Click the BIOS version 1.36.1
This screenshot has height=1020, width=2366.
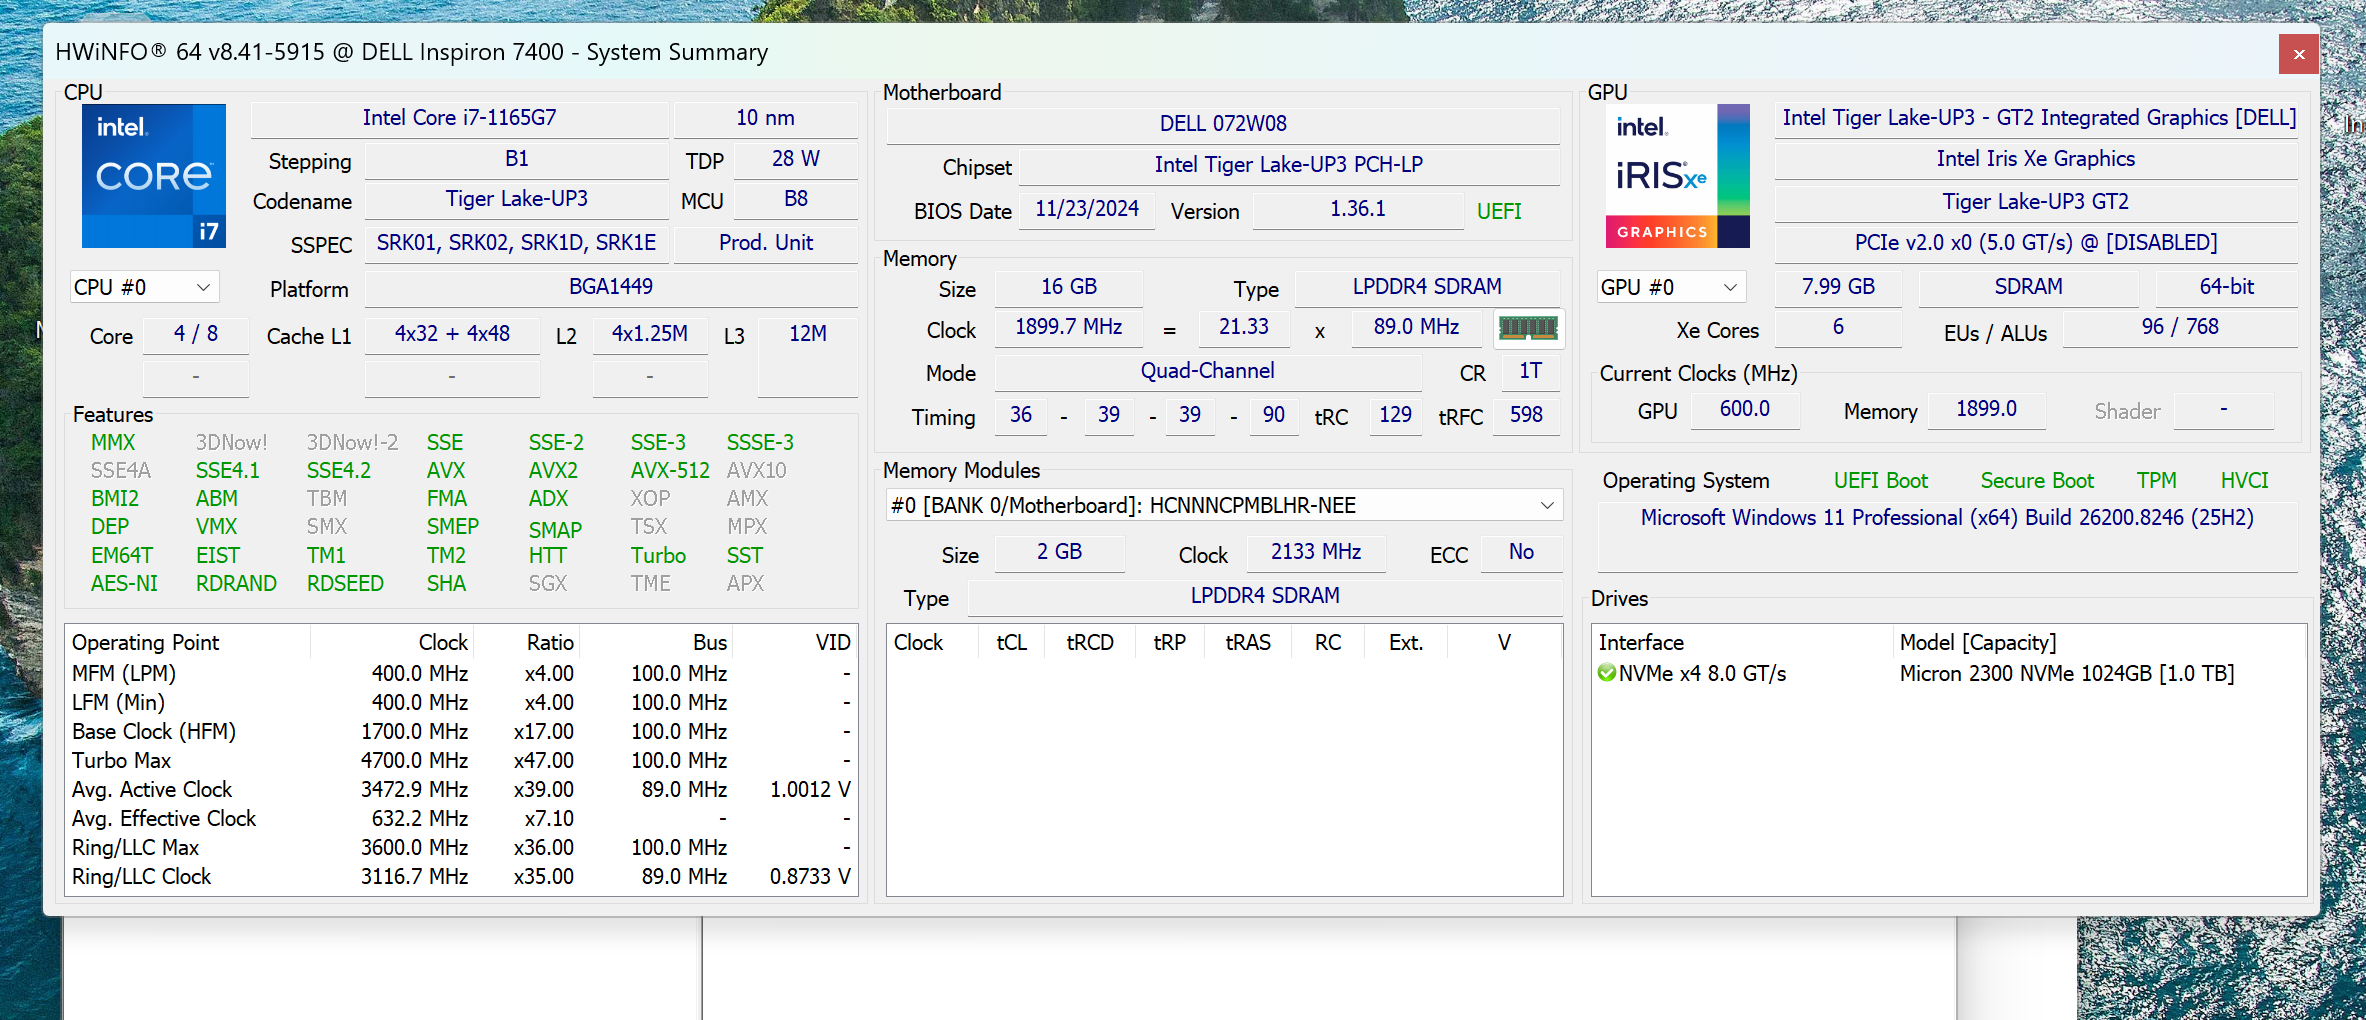click(x=1357, y=209)
